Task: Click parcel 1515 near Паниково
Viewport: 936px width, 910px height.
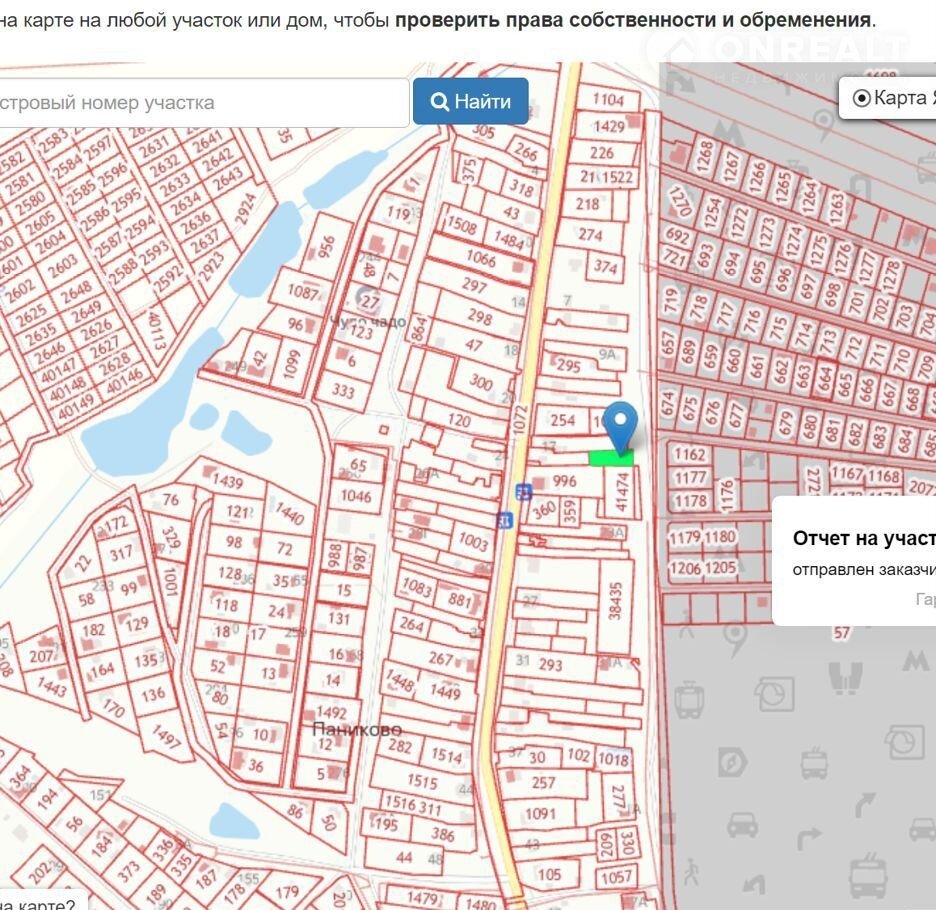Action: [423, 782]
